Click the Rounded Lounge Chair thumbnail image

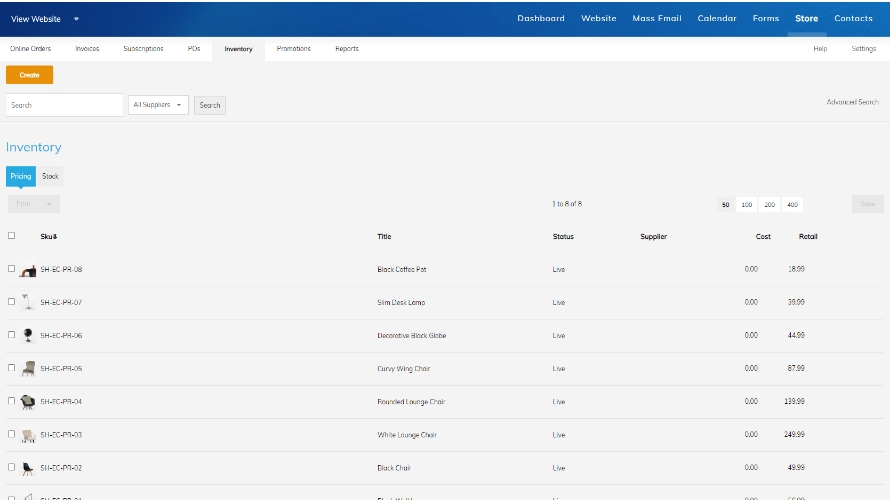[x=28, y=401]
